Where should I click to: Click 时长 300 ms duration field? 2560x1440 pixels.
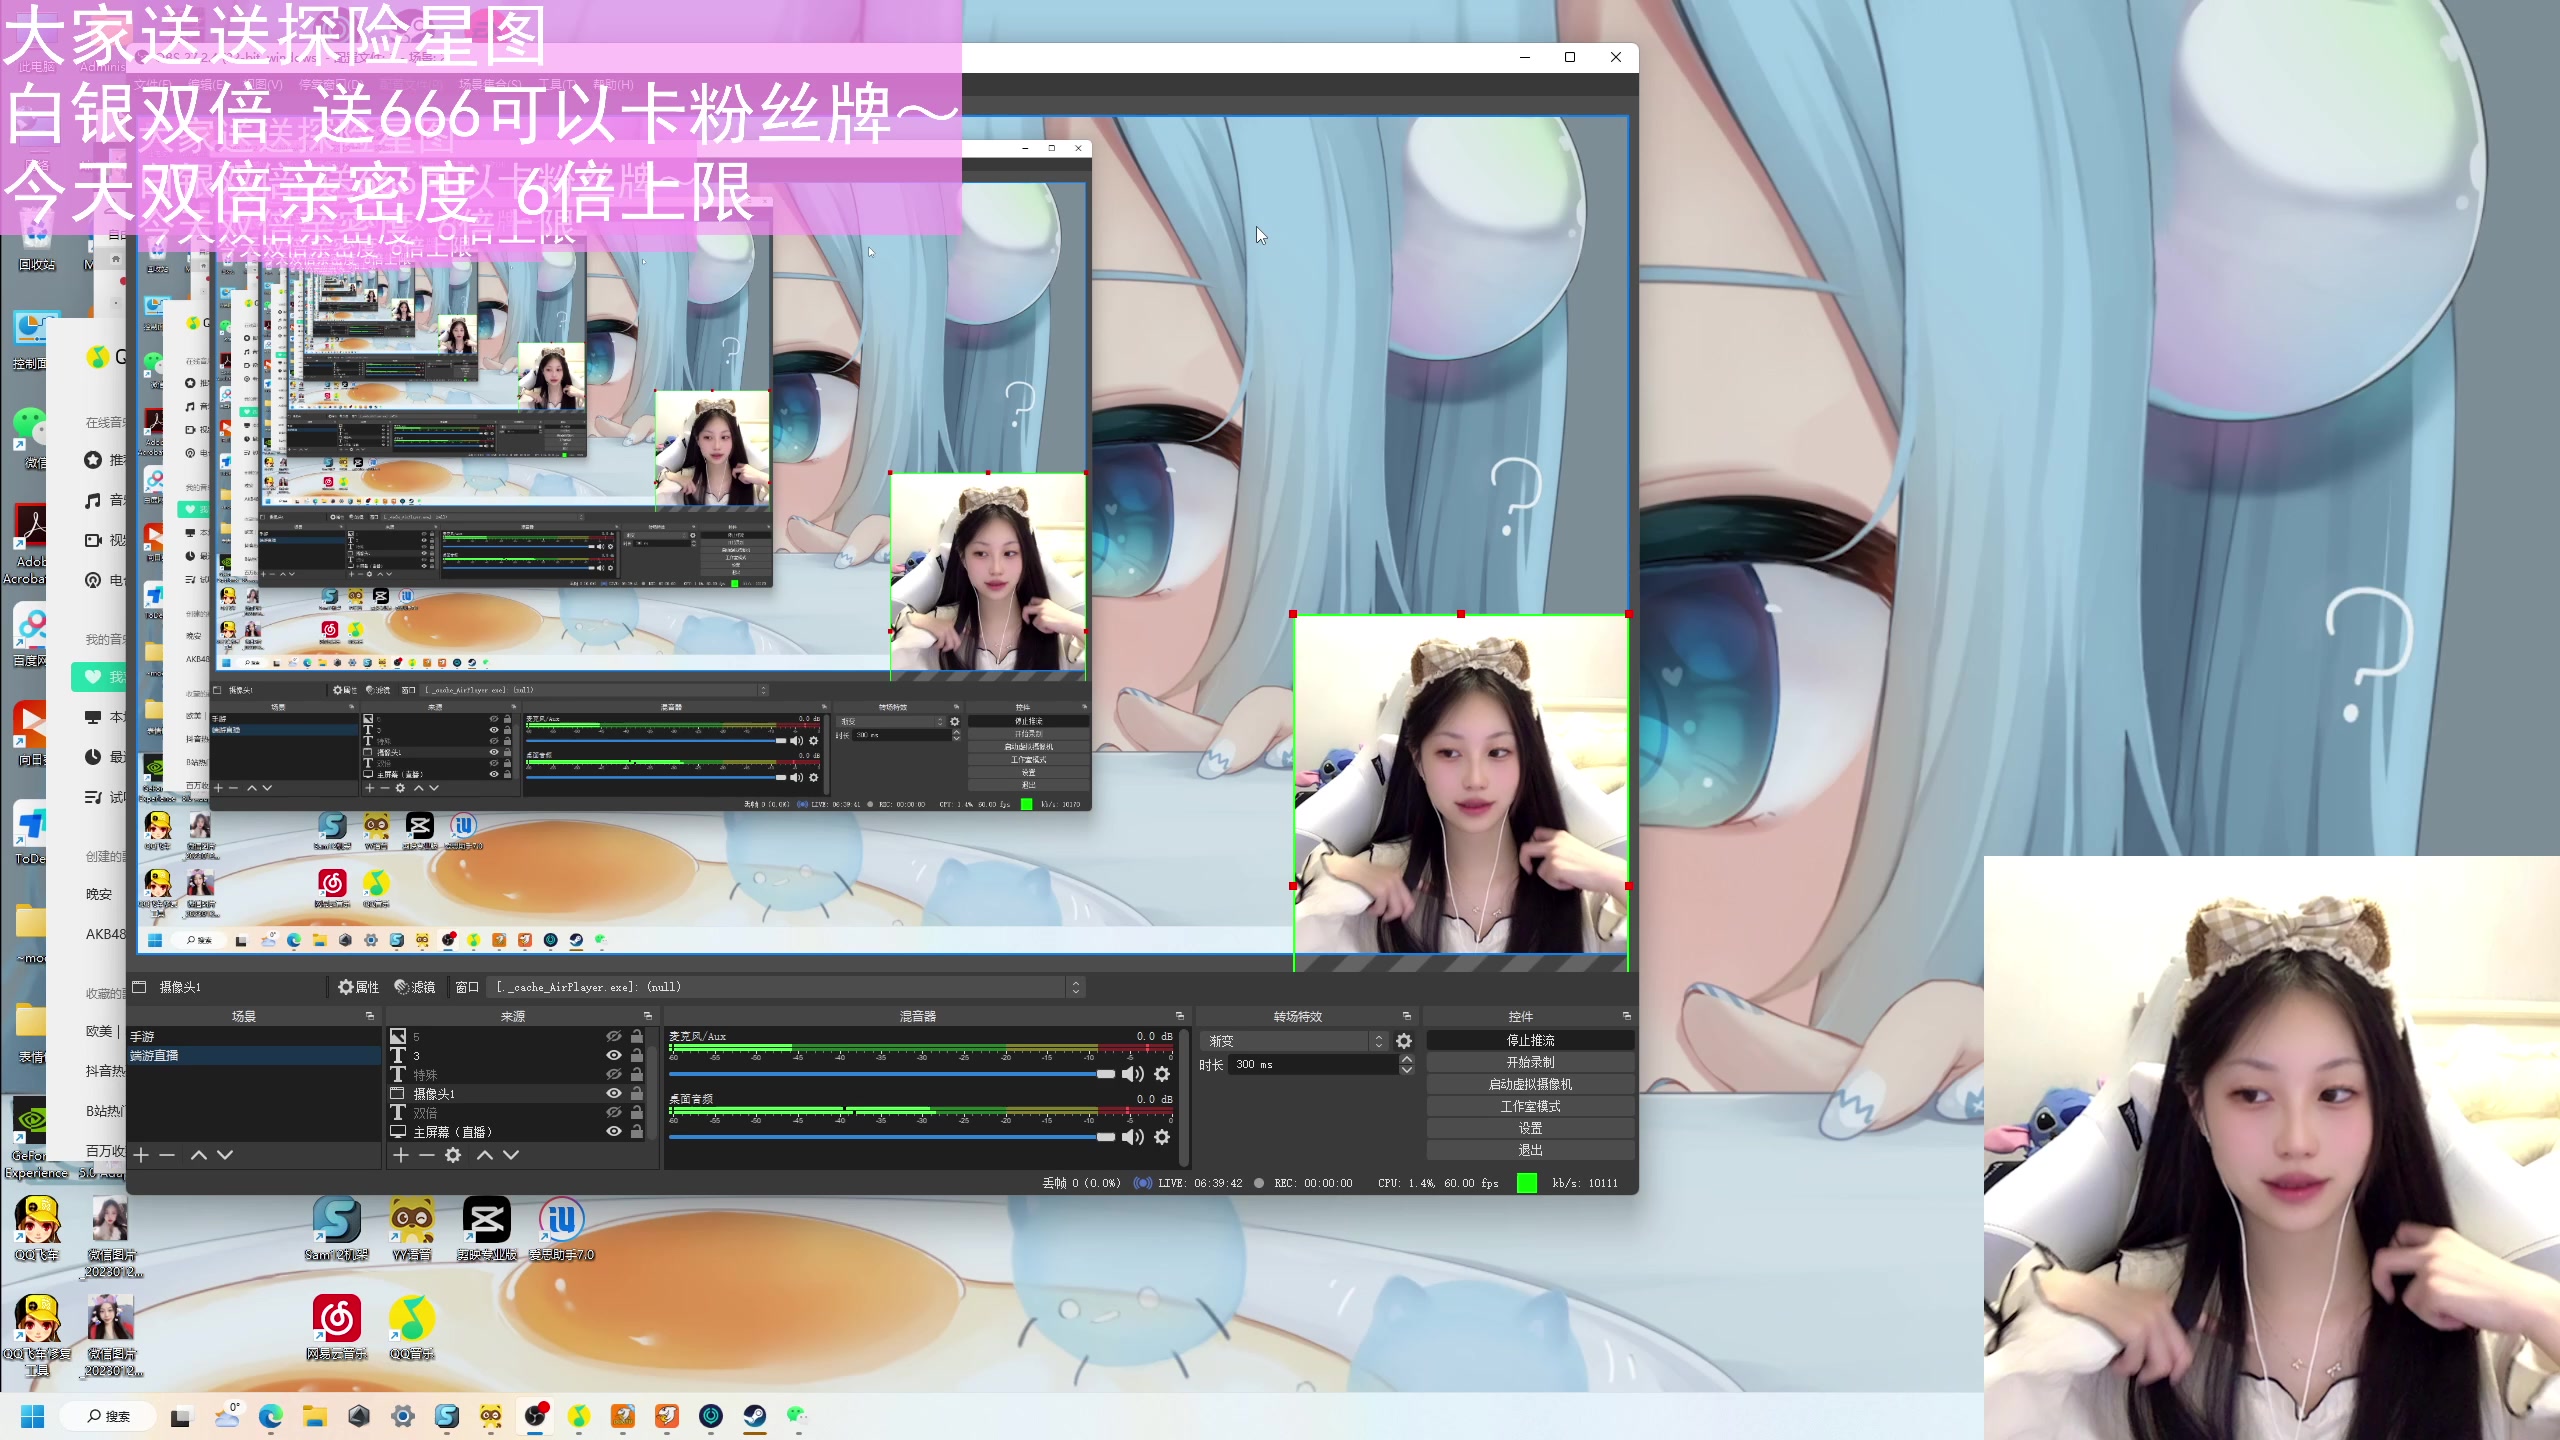coord(1313,1064)
